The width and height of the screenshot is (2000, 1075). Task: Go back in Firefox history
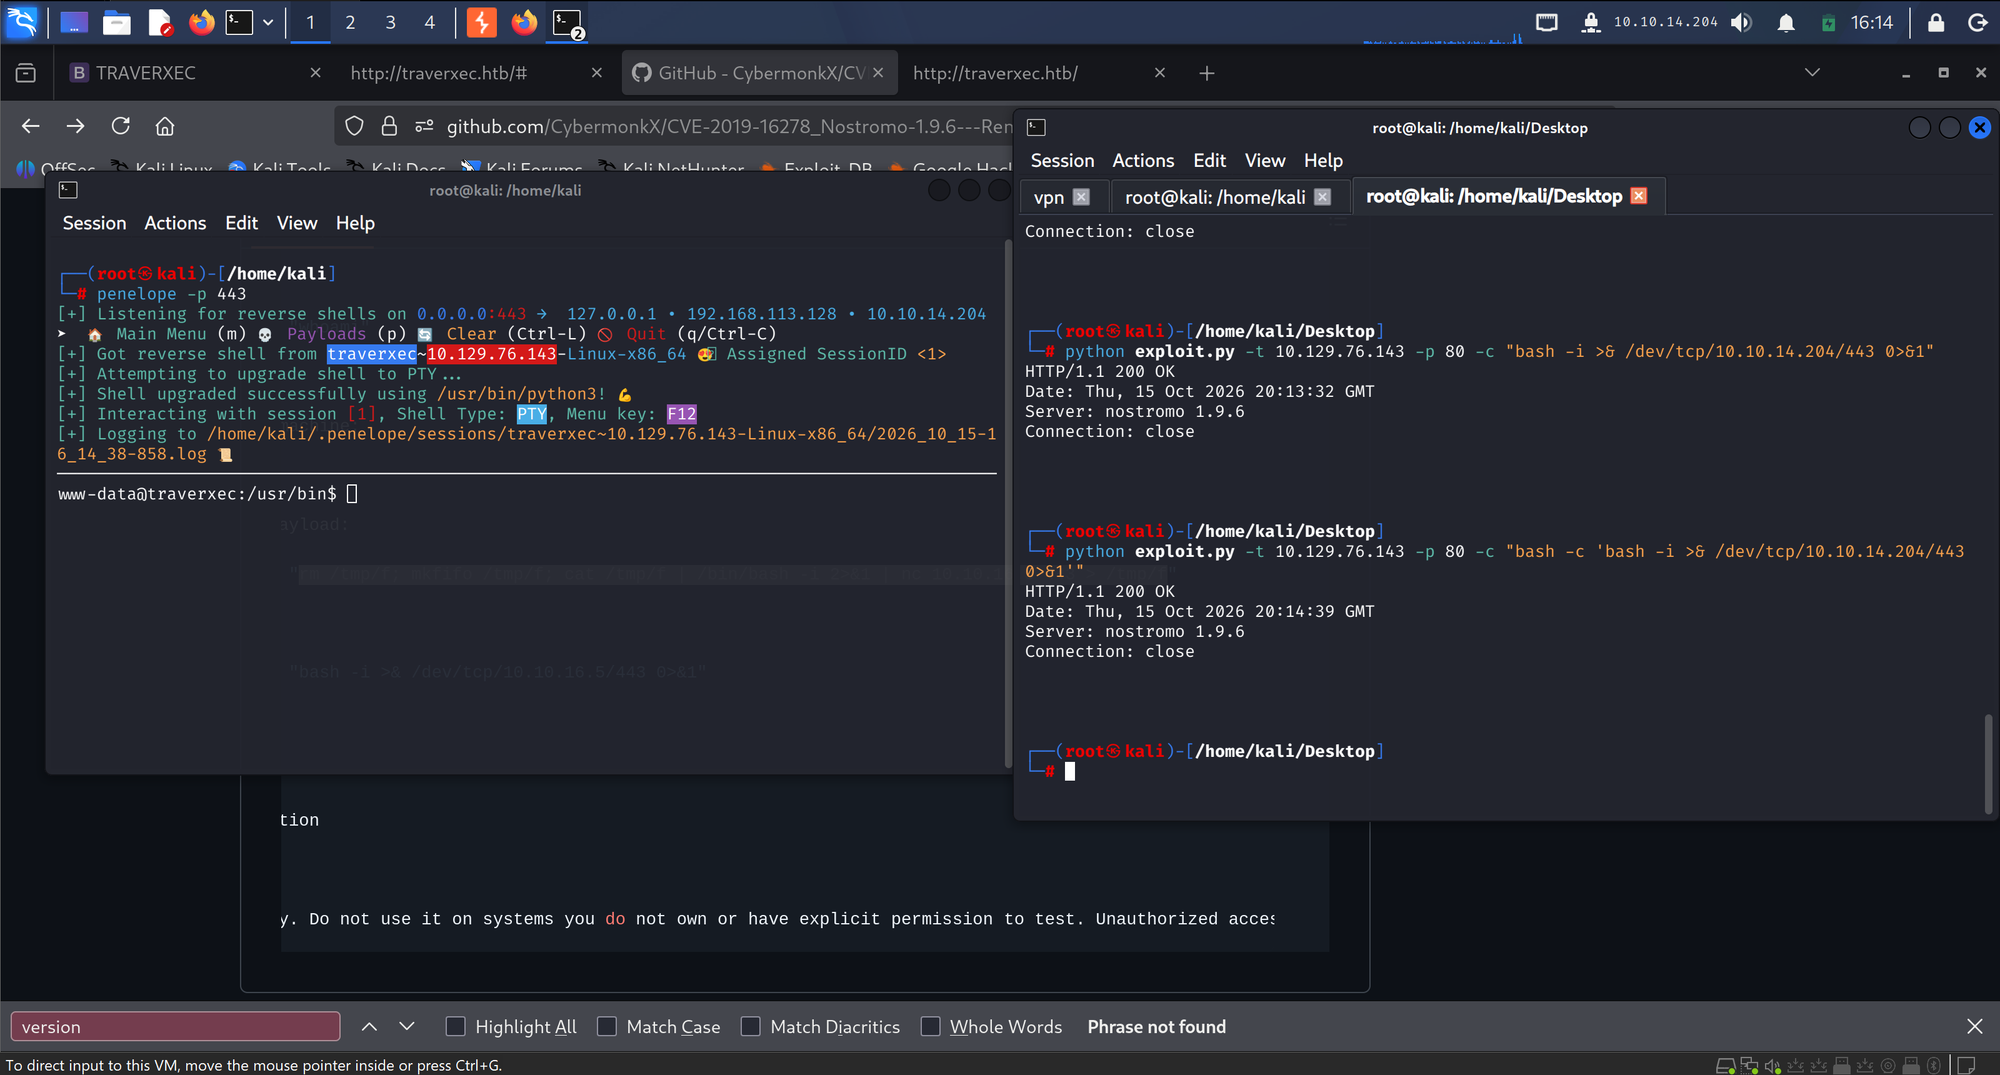click(x=31, y=126)
